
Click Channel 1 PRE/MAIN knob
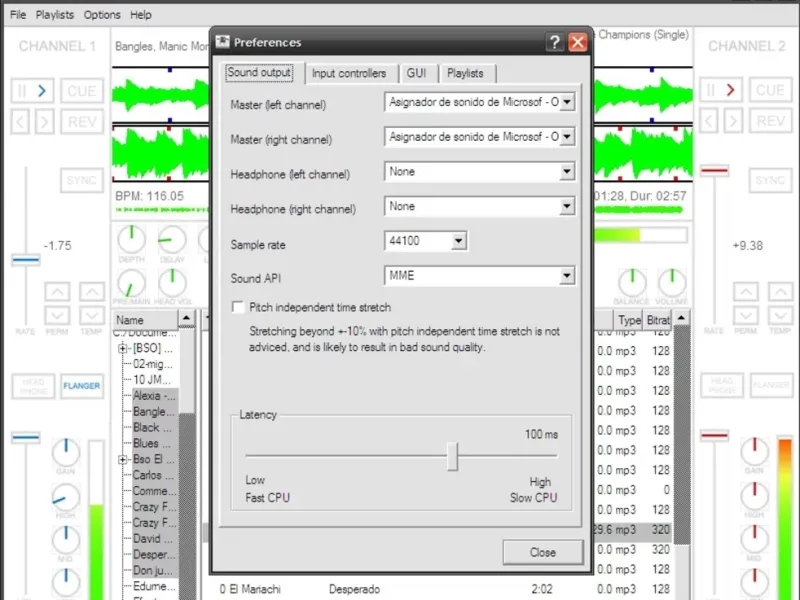pos(131,283)
